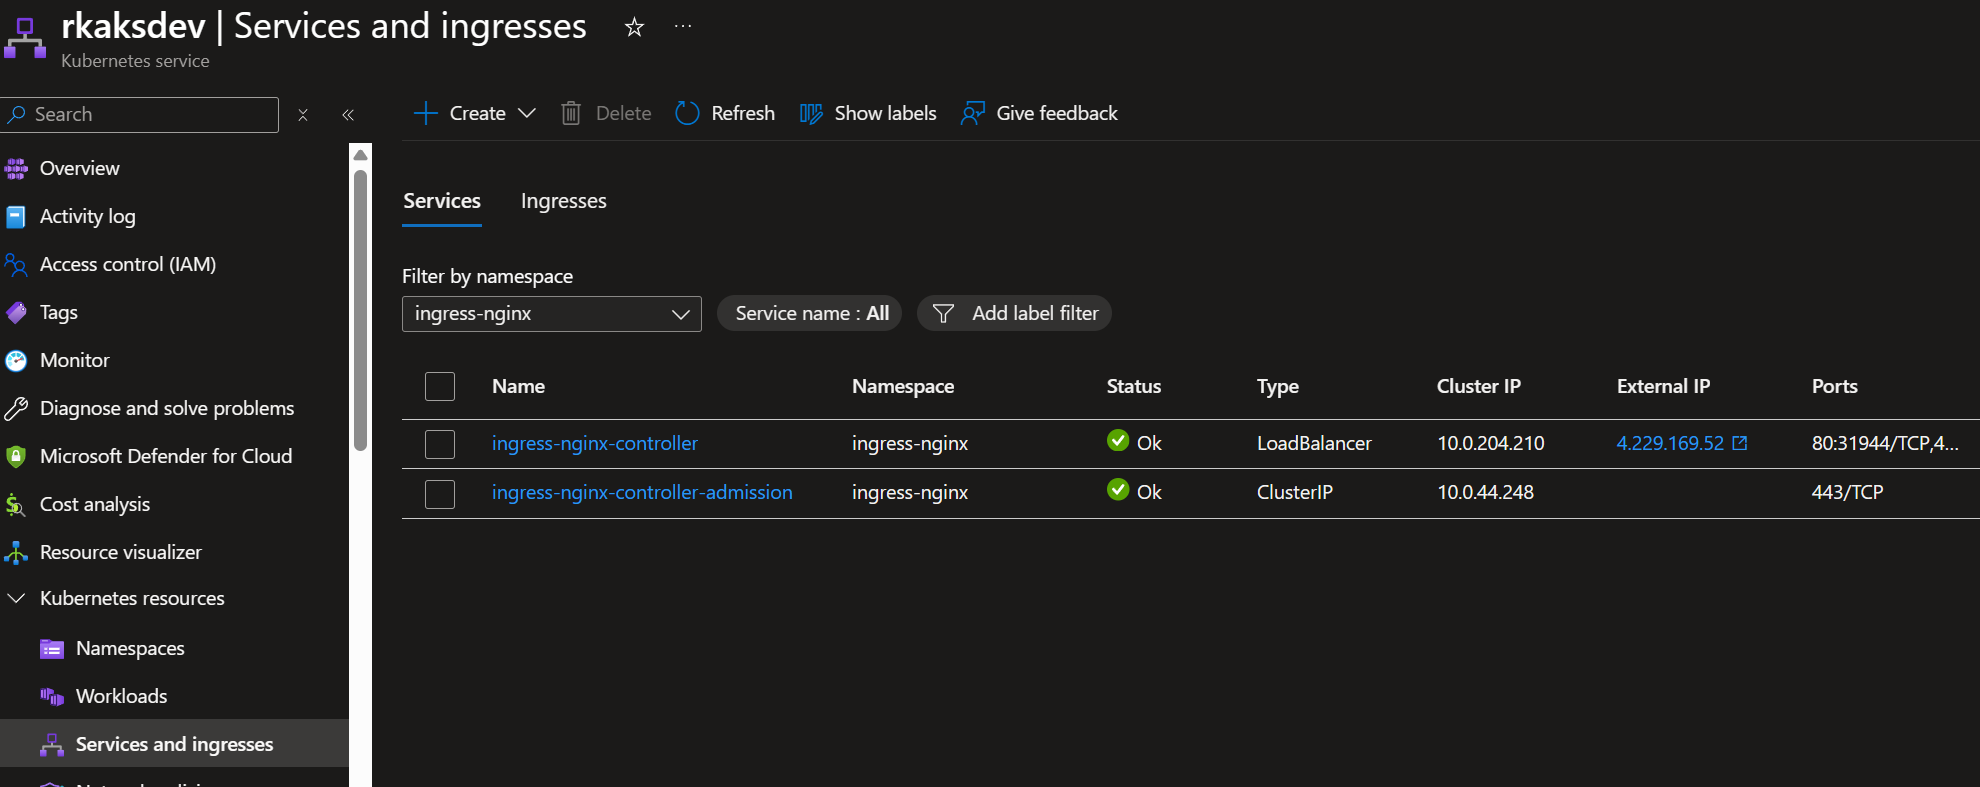1980x787 pixels.
Task: Open external IP 4.229.169.52 link
Action: [1670, 443]
